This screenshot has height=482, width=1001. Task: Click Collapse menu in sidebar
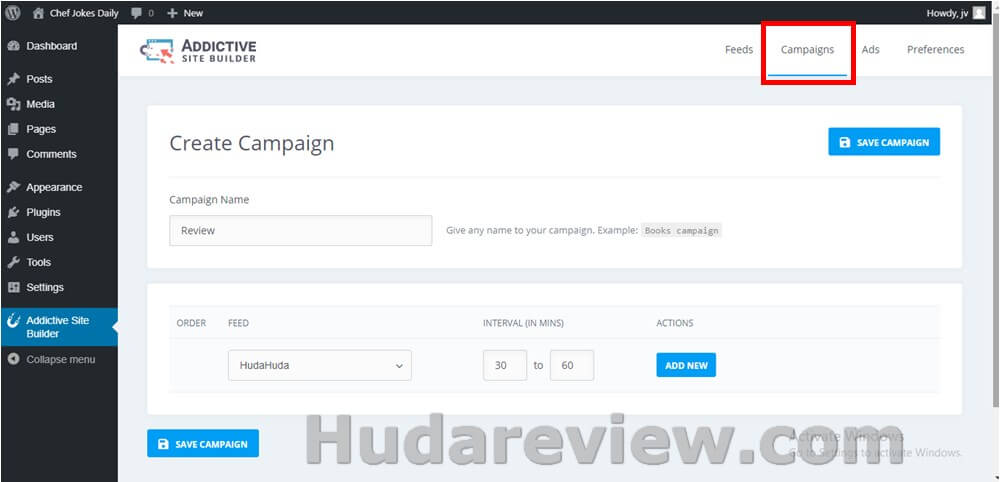click(59, 359)
